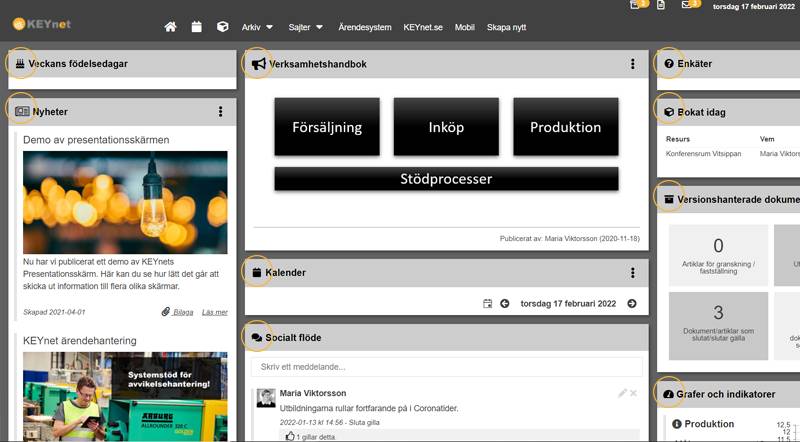
Task: Open Demo av presentationsskärmen news title
Action: pyautogui.click(x=96, y=140)
